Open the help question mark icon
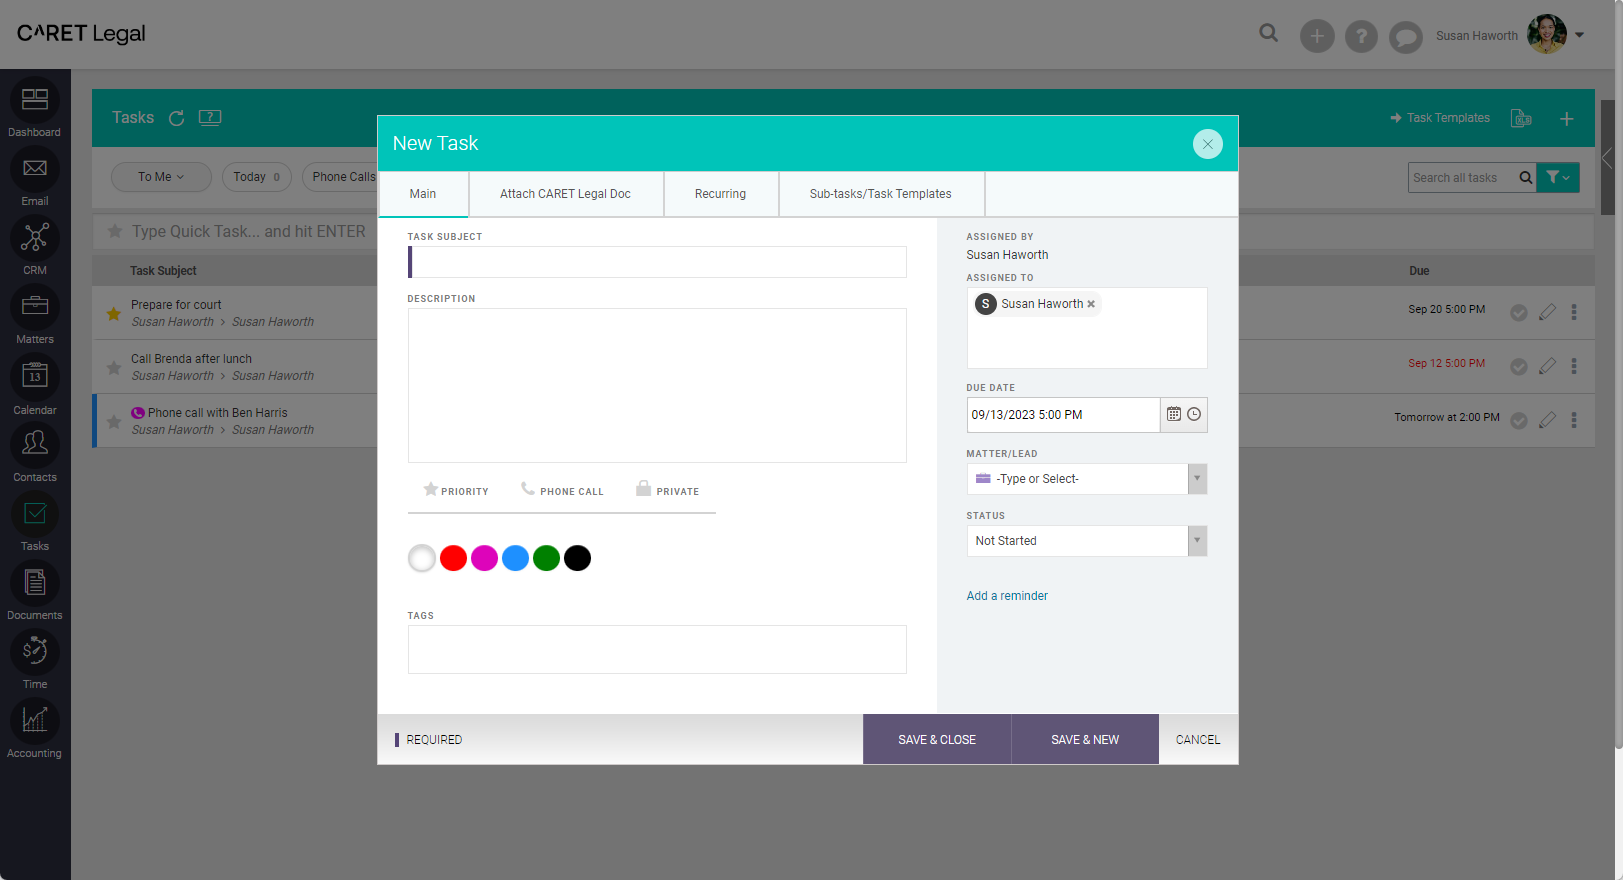 click(x=1361, y=37)
